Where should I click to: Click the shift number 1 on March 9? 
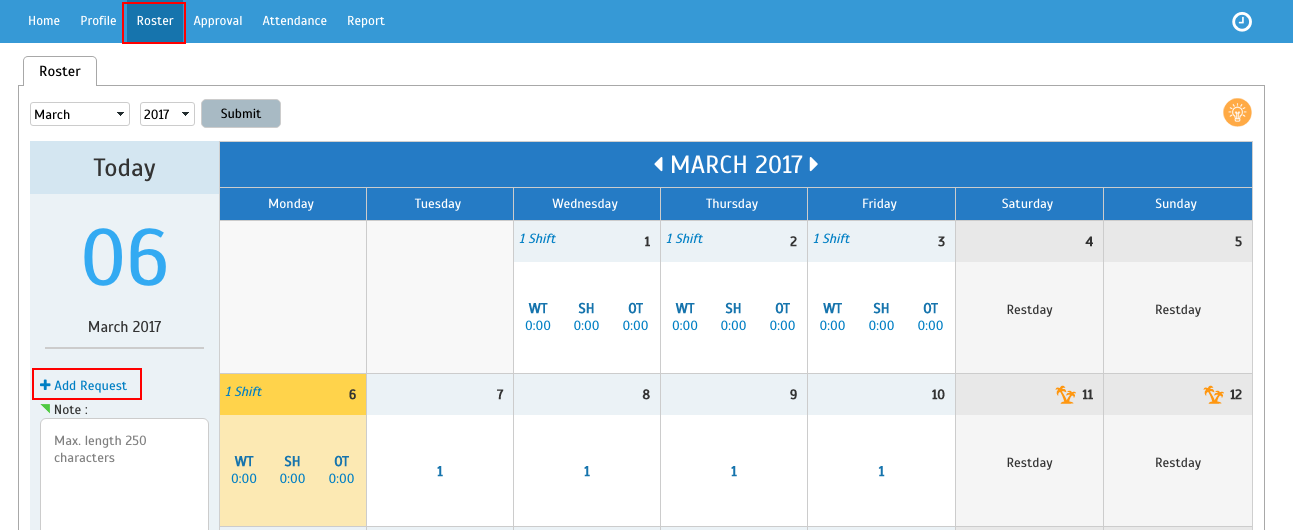tap(734, 472)
